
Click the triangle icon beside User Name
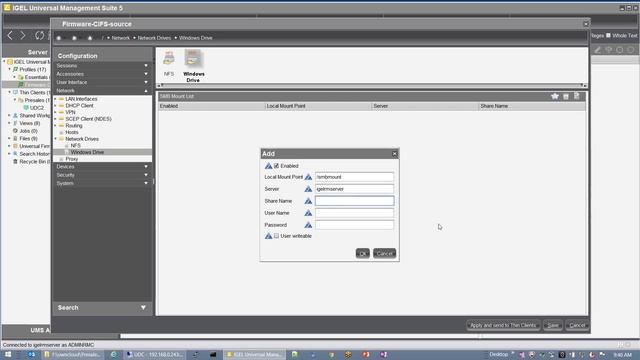point(308,213)
